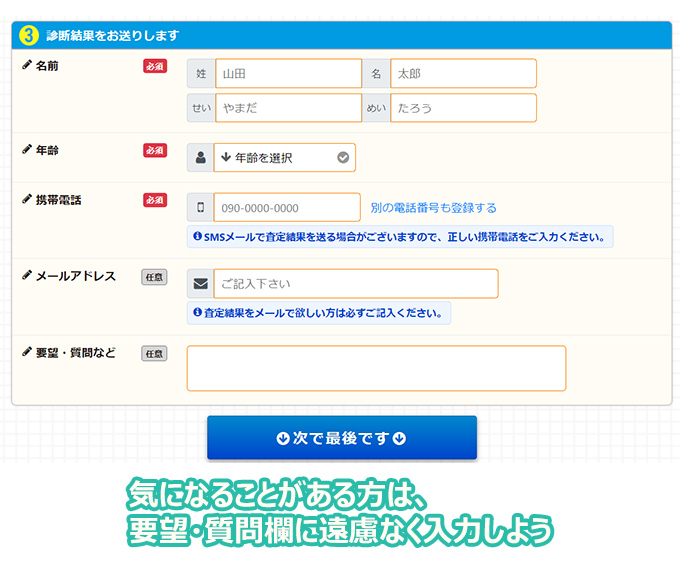Screen dimensions: 680x569
Task: Click the 任意 badge next to 要望・質問など
Action: [x=154, y=353]
